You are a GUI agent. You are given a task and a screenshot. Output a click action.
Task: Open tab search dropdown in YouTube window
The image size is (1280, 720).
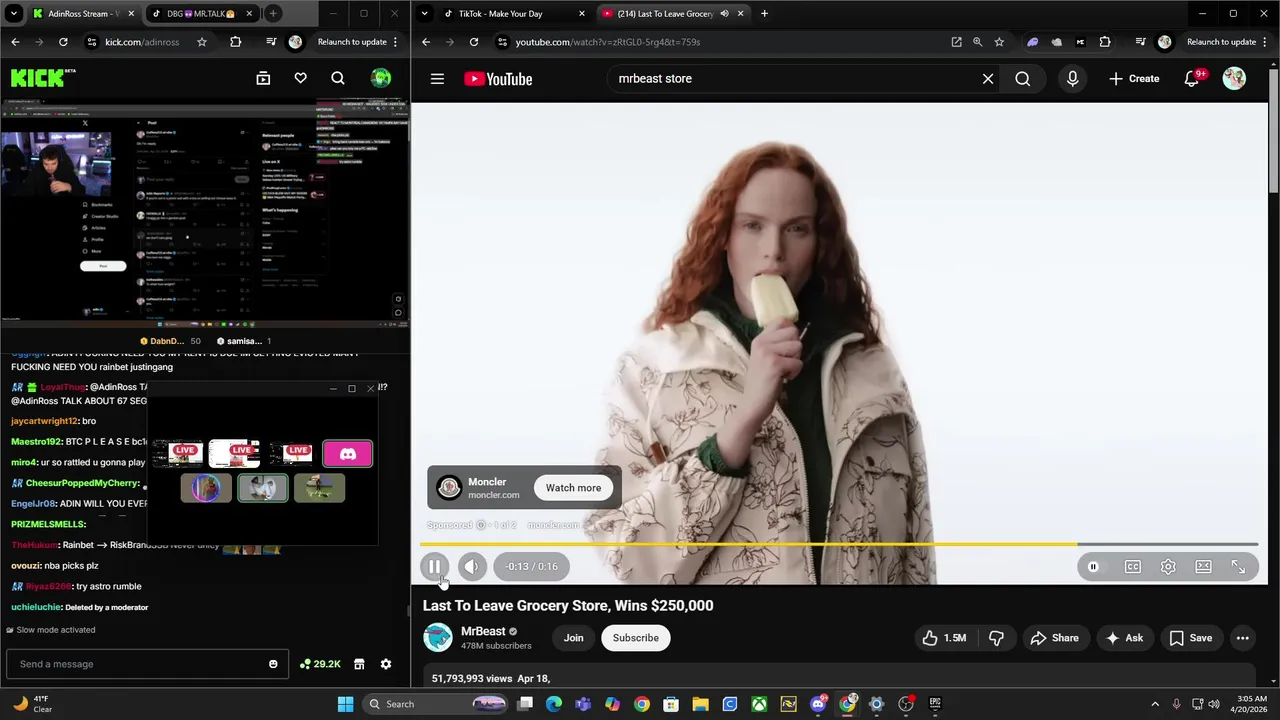coord(425,14)
